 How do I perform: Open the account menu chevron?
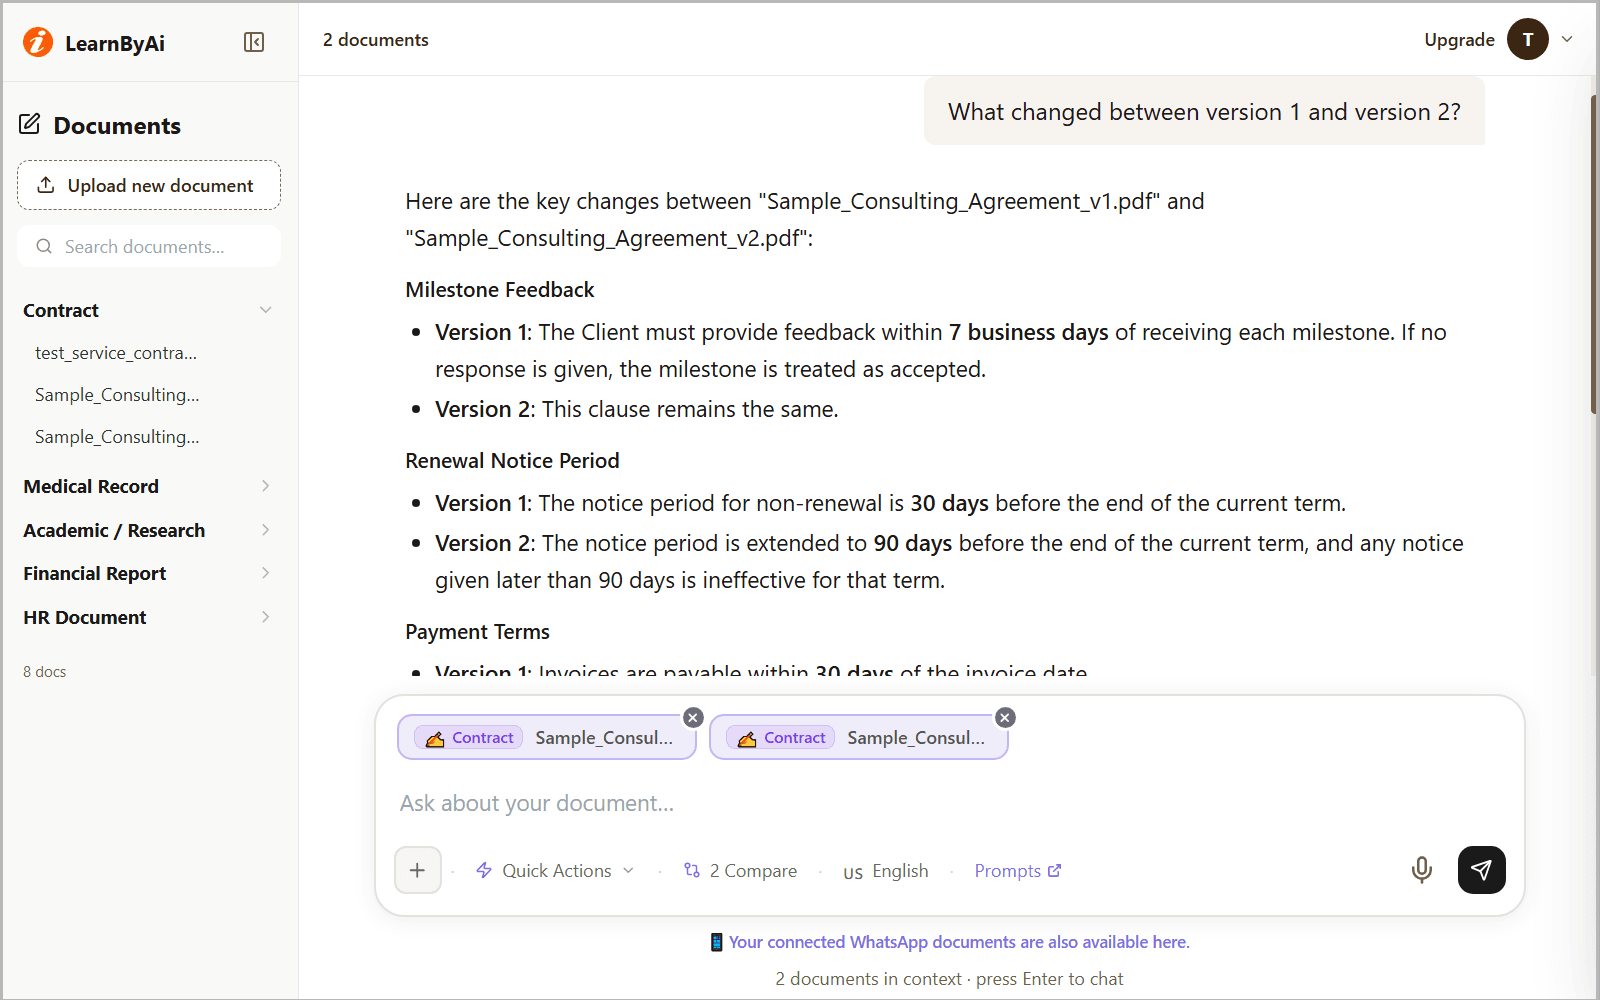tap(1567, 39)
